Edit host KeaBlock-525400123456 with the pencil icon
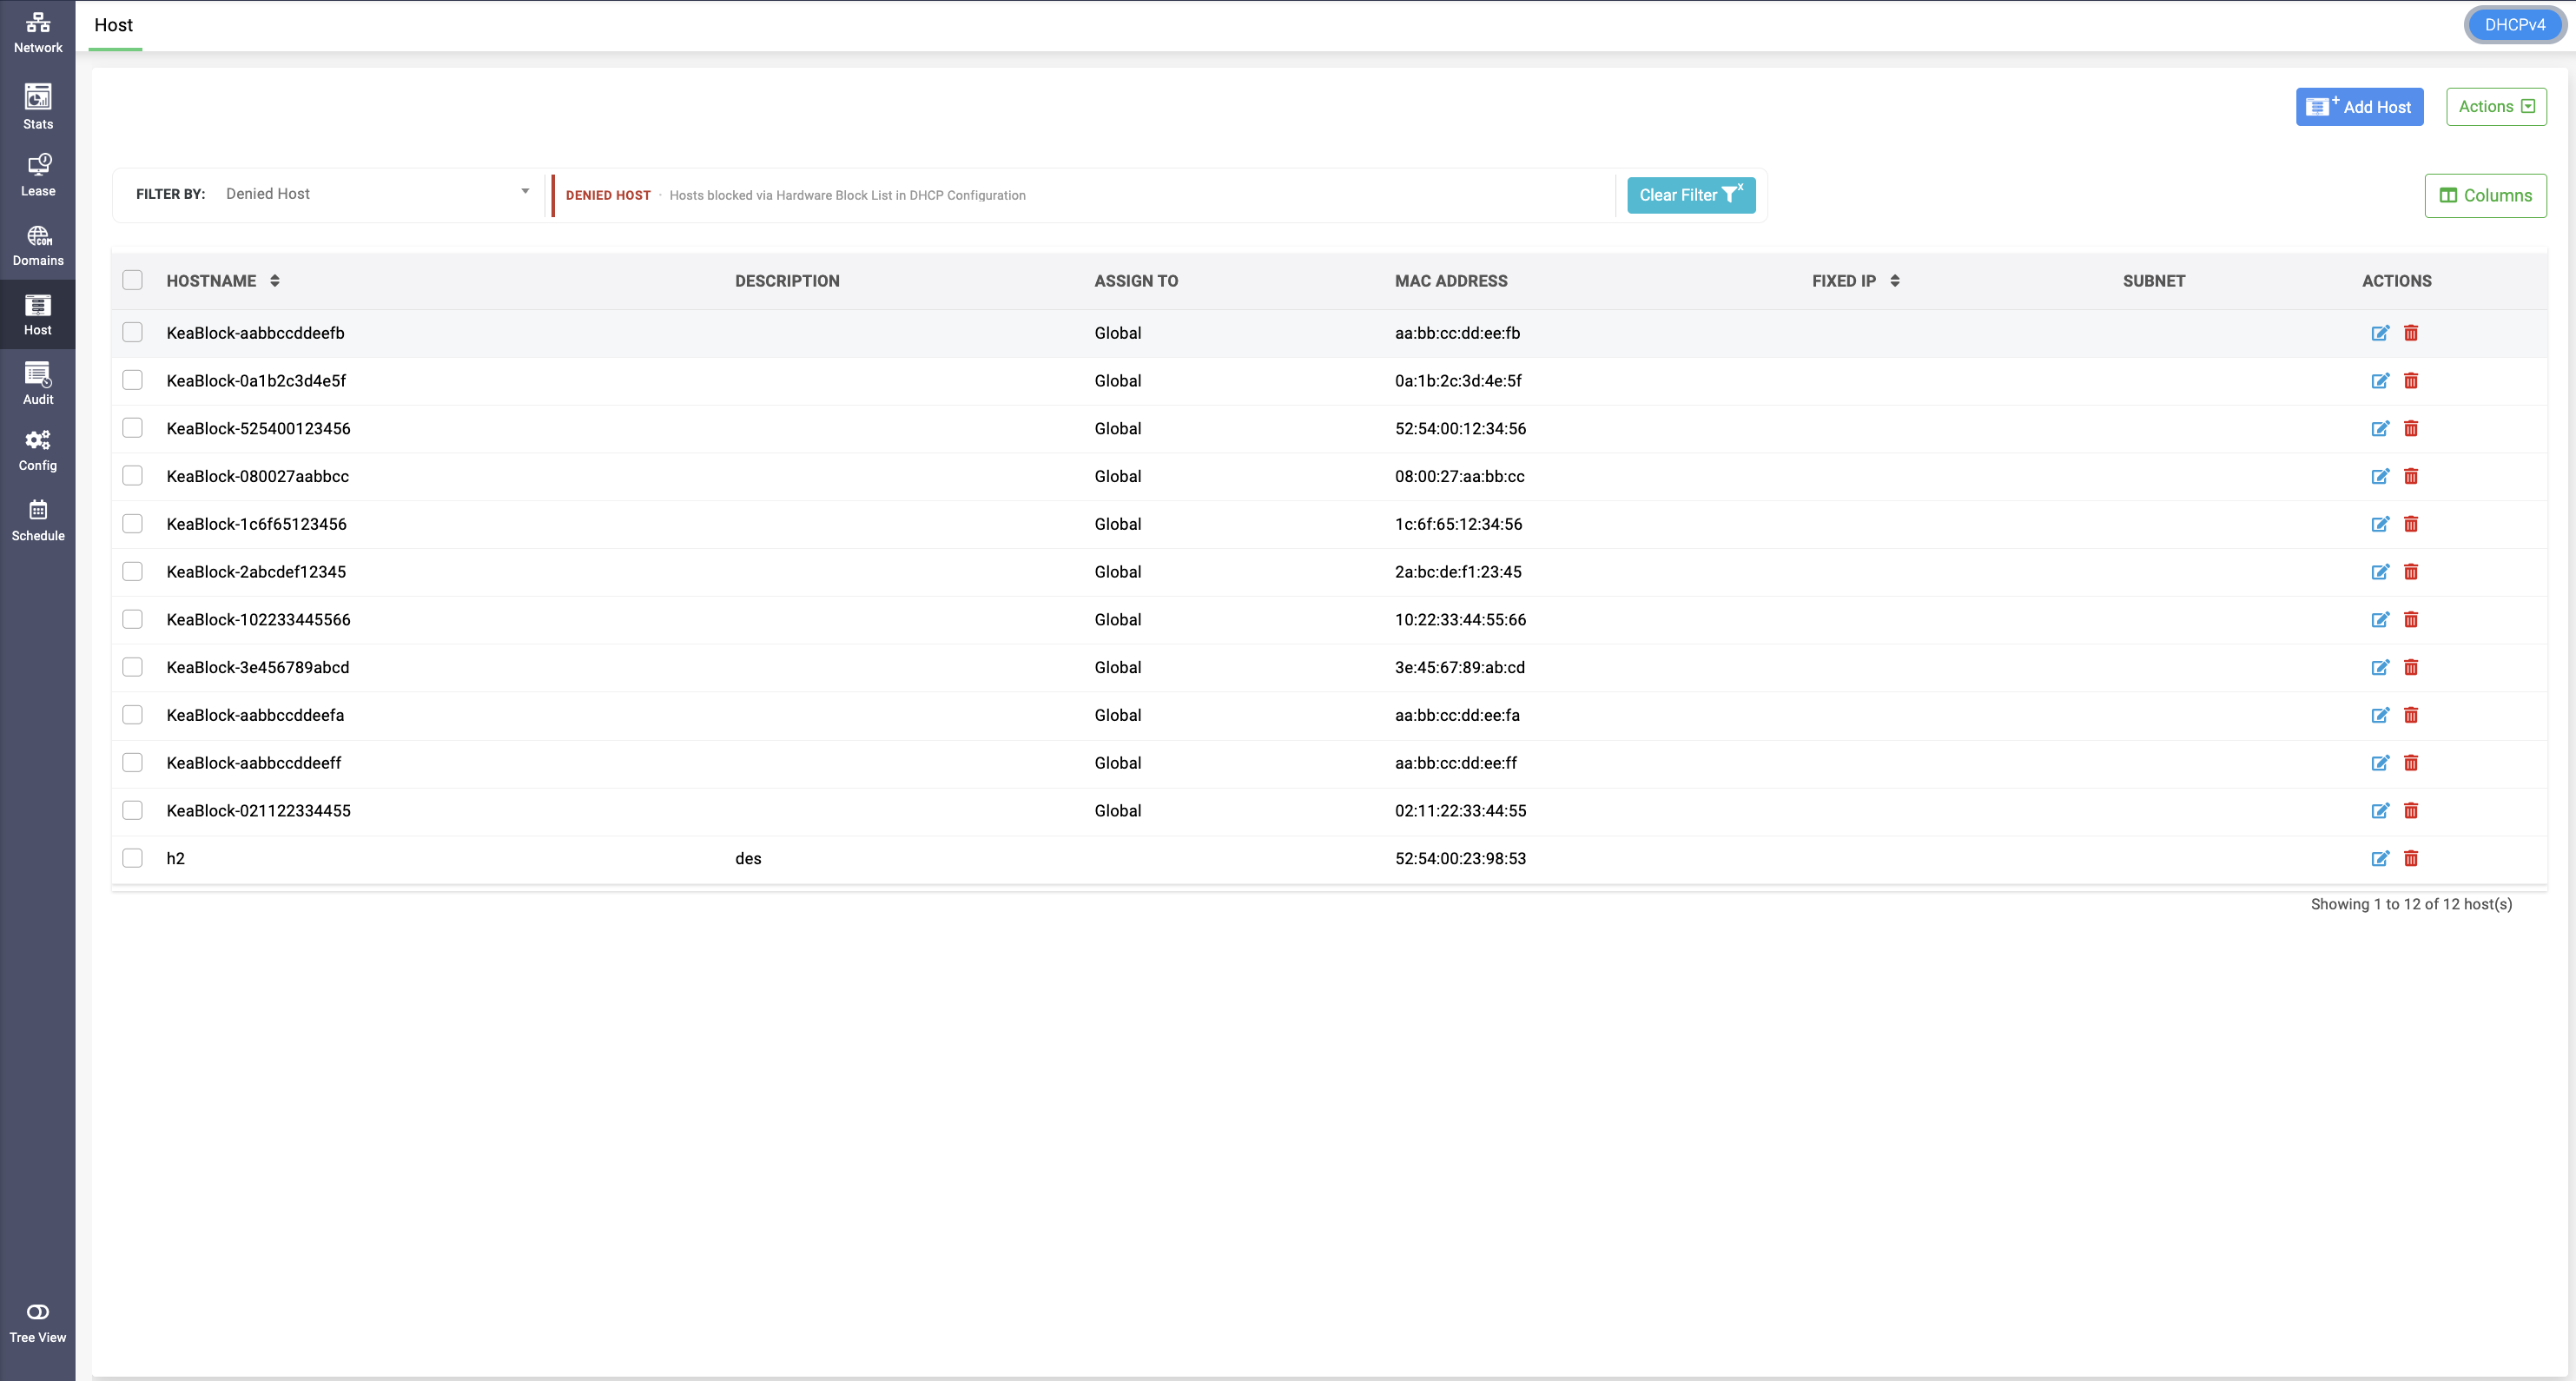Viewport: 2576px width, 1381px height. (x=2380, y=428)
